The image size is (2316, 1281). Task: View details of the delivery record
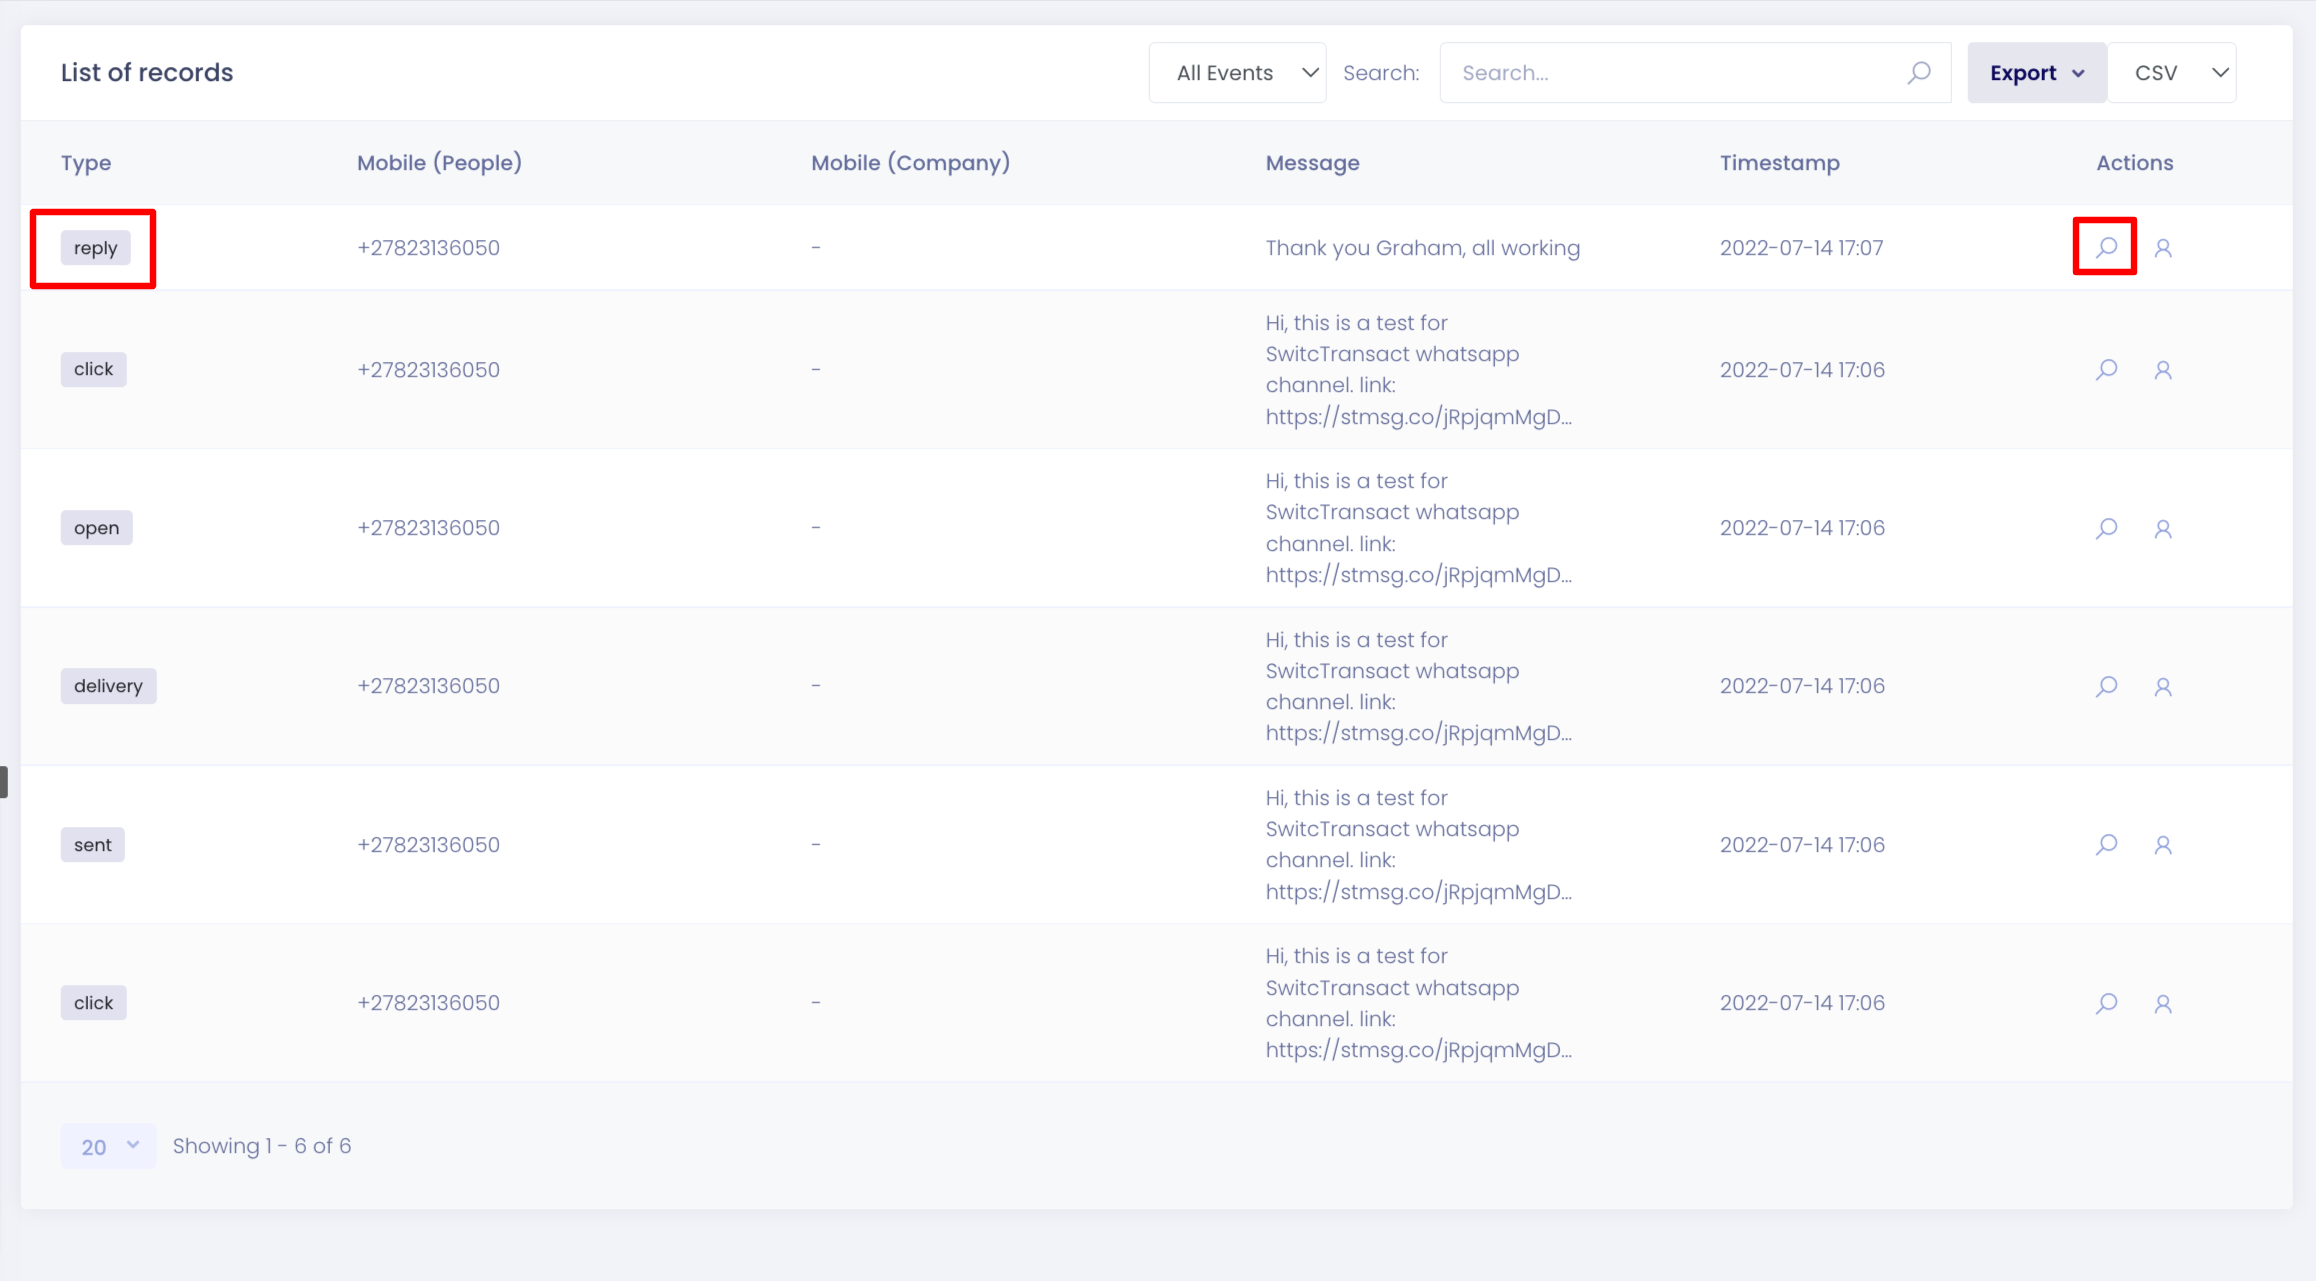click(2106, 686)
